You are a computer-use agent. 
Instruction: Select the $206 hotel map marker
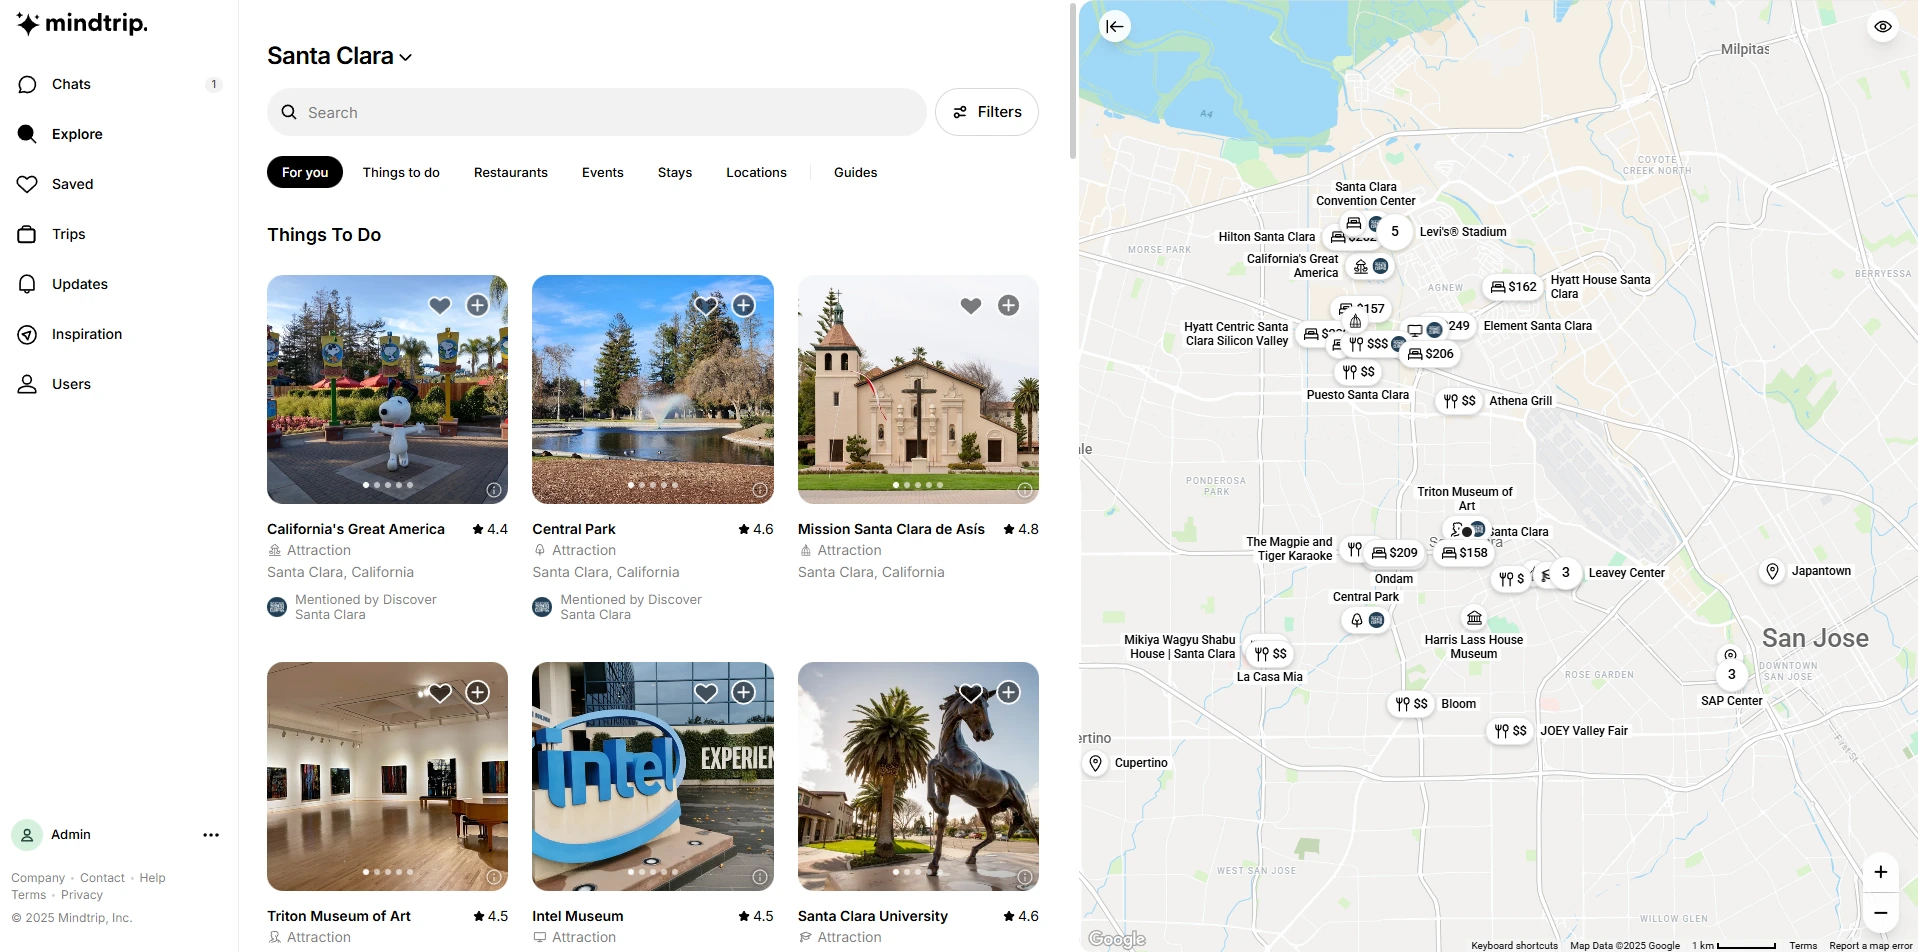(1430, 354)
